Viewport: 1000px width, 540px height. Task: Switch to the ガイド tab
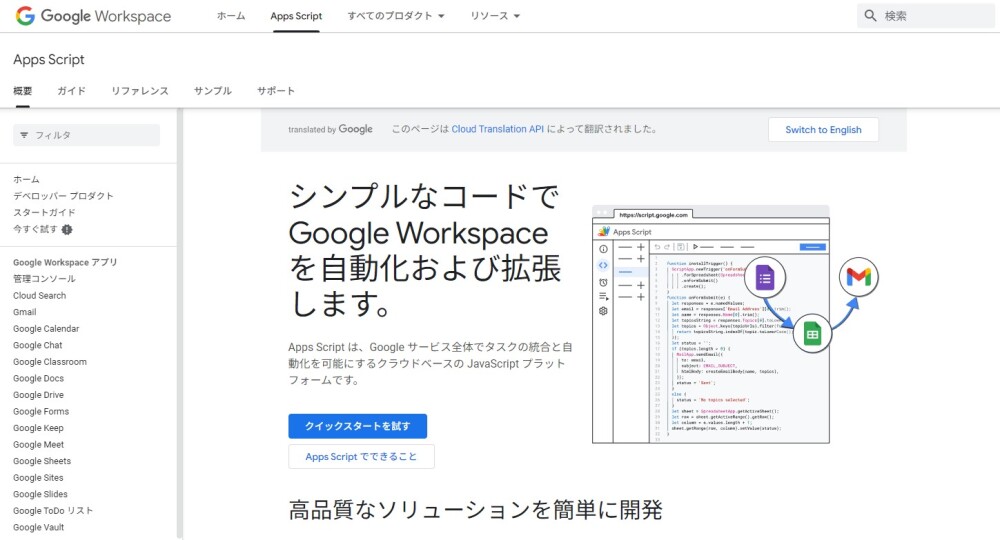(71, 91)
